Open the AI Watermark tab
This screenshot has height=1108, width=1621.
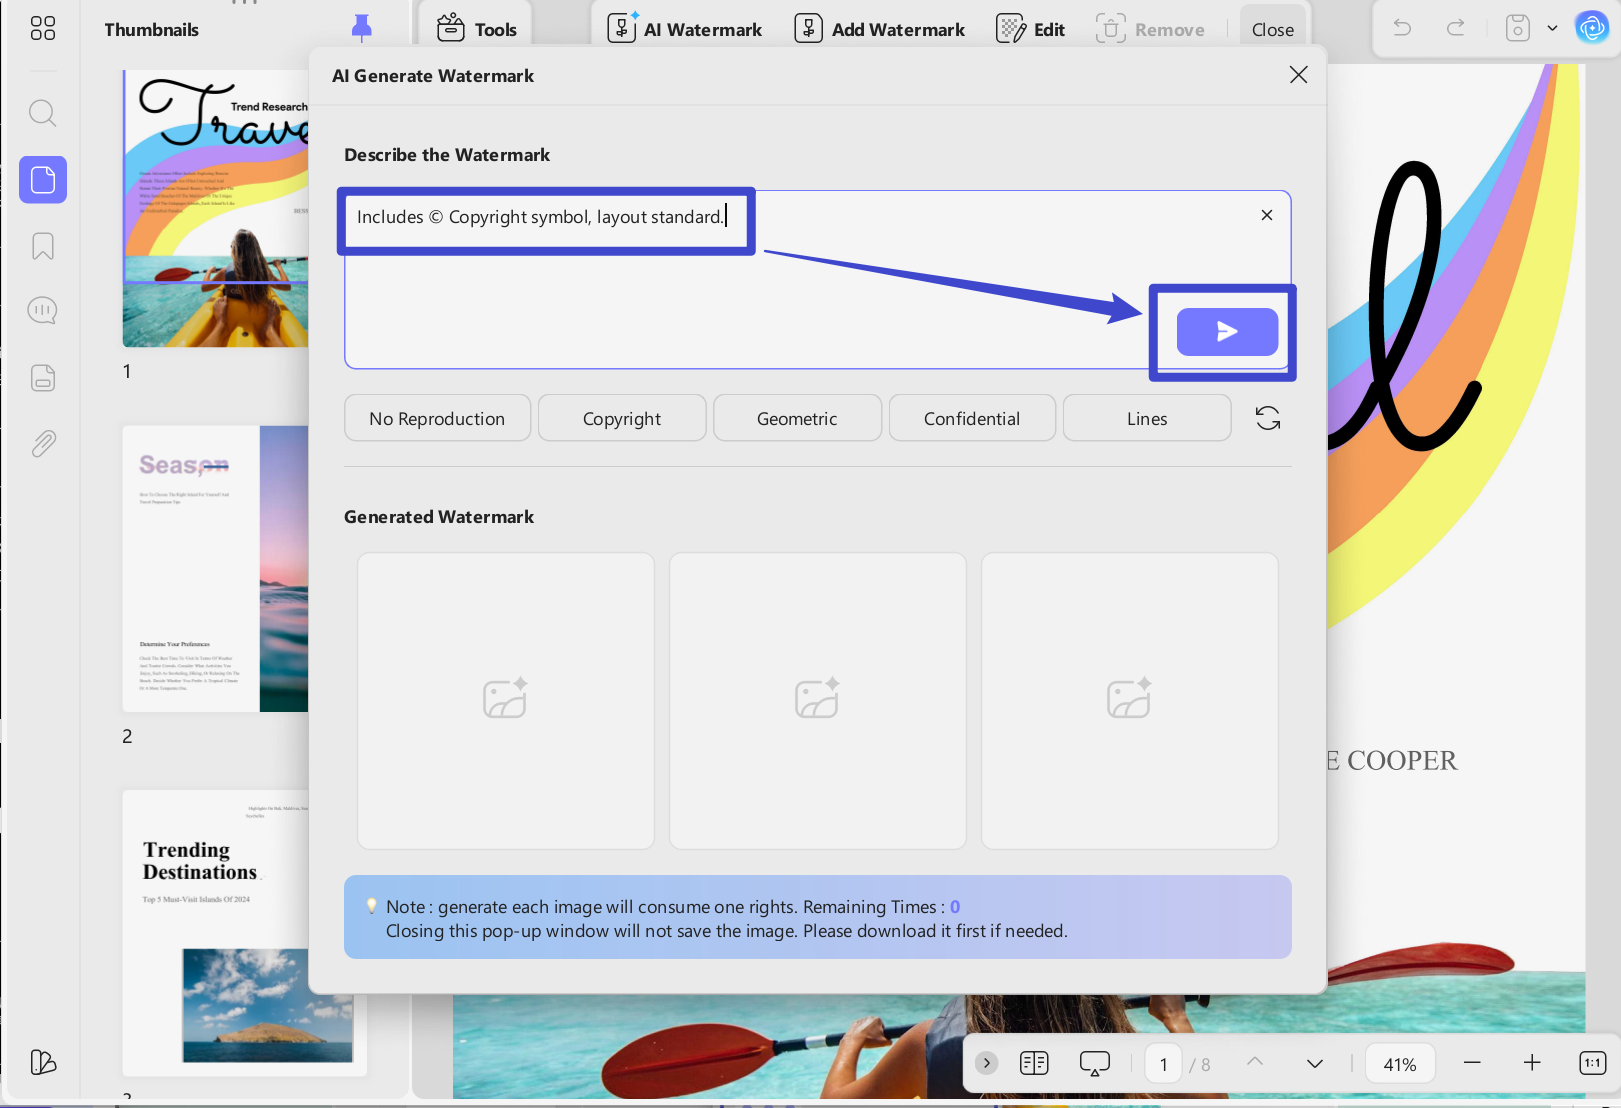(686, 29)
